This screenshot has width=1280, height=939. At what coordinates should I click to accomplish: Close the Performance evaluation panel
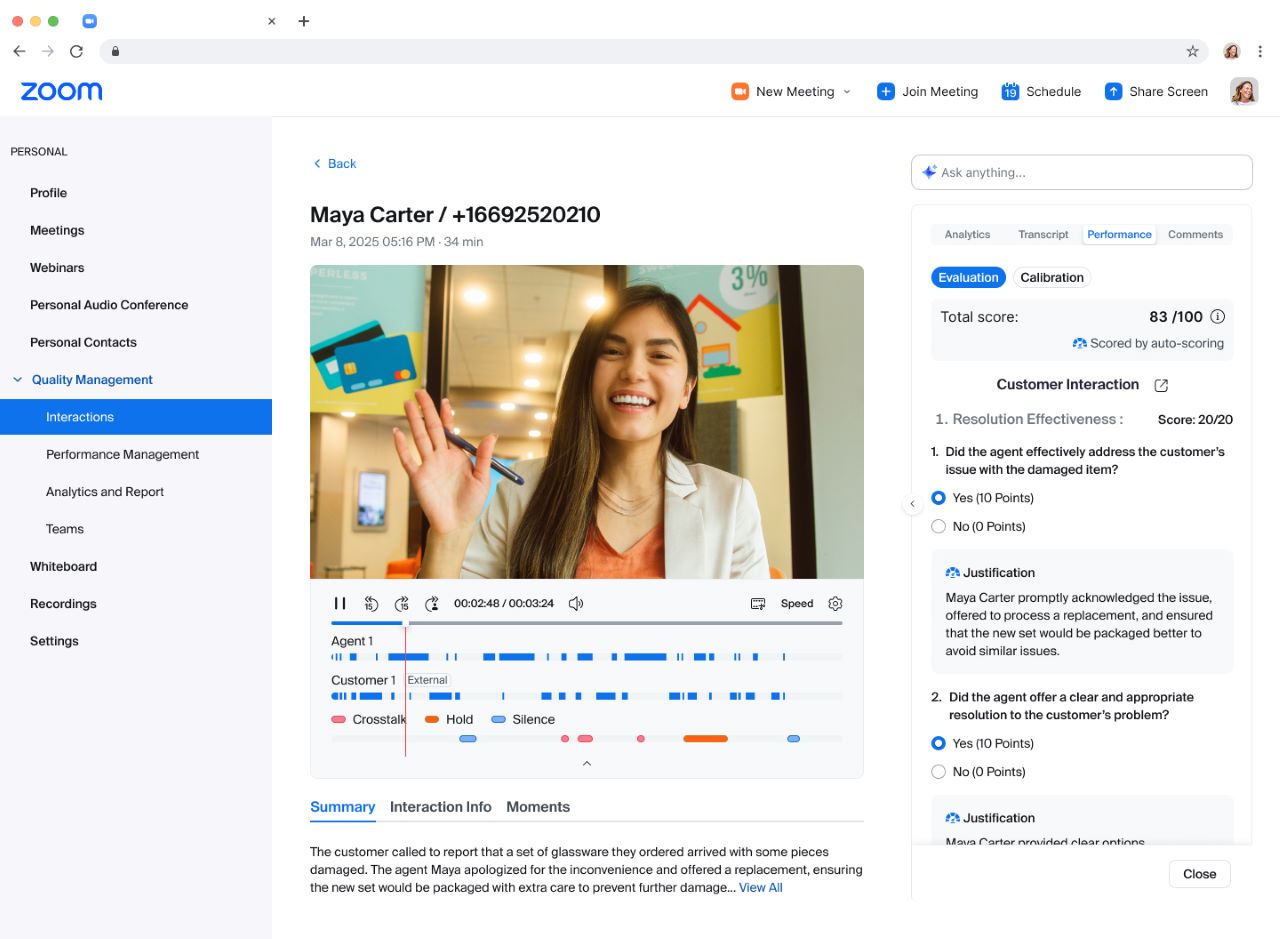(1199, 873)
